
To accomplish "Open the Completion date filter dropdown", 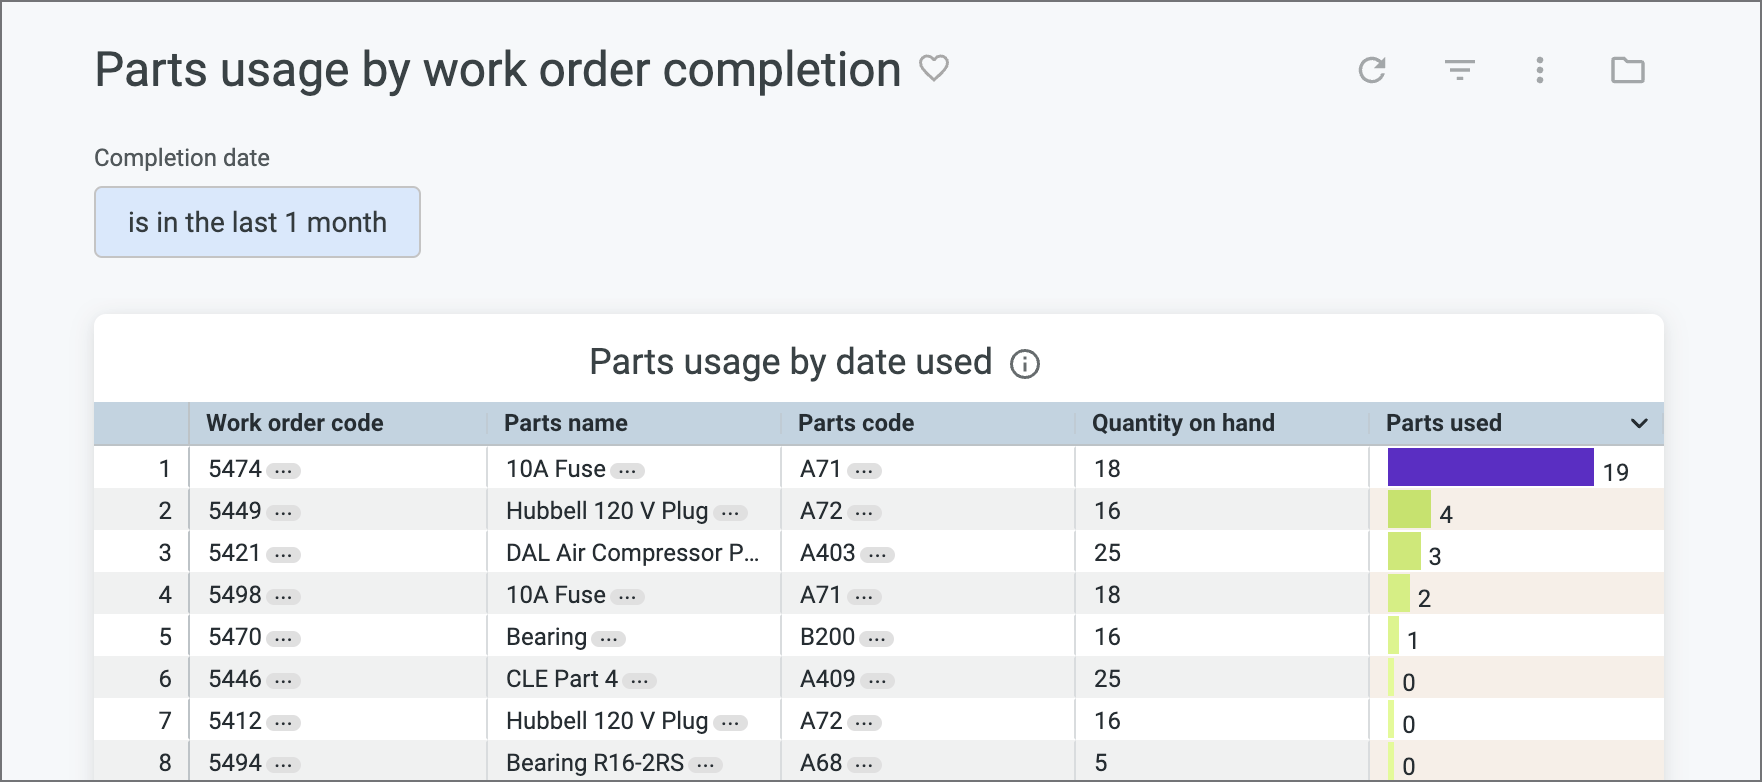I will click(257, 222).
